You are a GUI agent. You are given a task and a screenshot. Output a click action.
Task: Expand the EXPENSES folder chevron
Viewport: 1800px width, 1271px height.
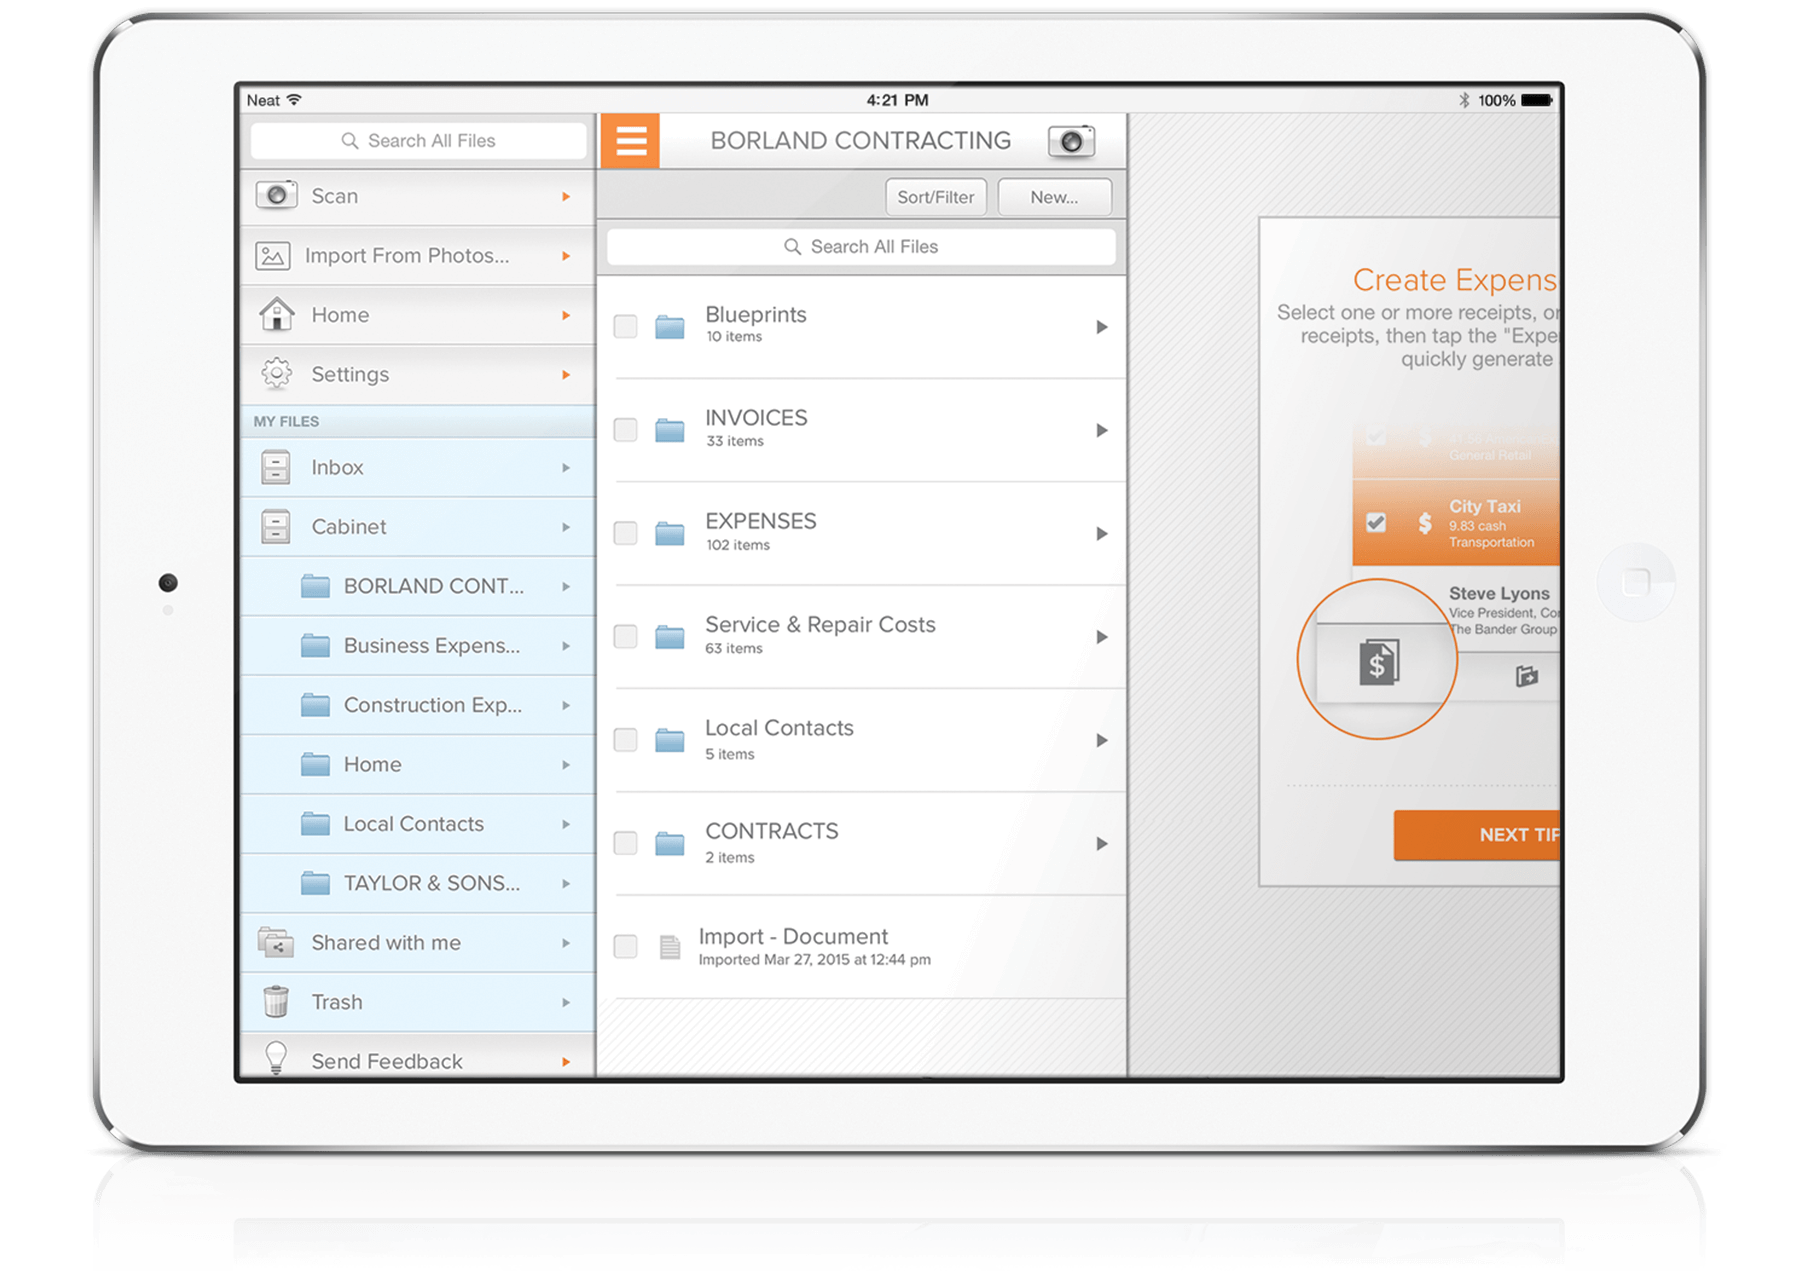[1103, 533]
